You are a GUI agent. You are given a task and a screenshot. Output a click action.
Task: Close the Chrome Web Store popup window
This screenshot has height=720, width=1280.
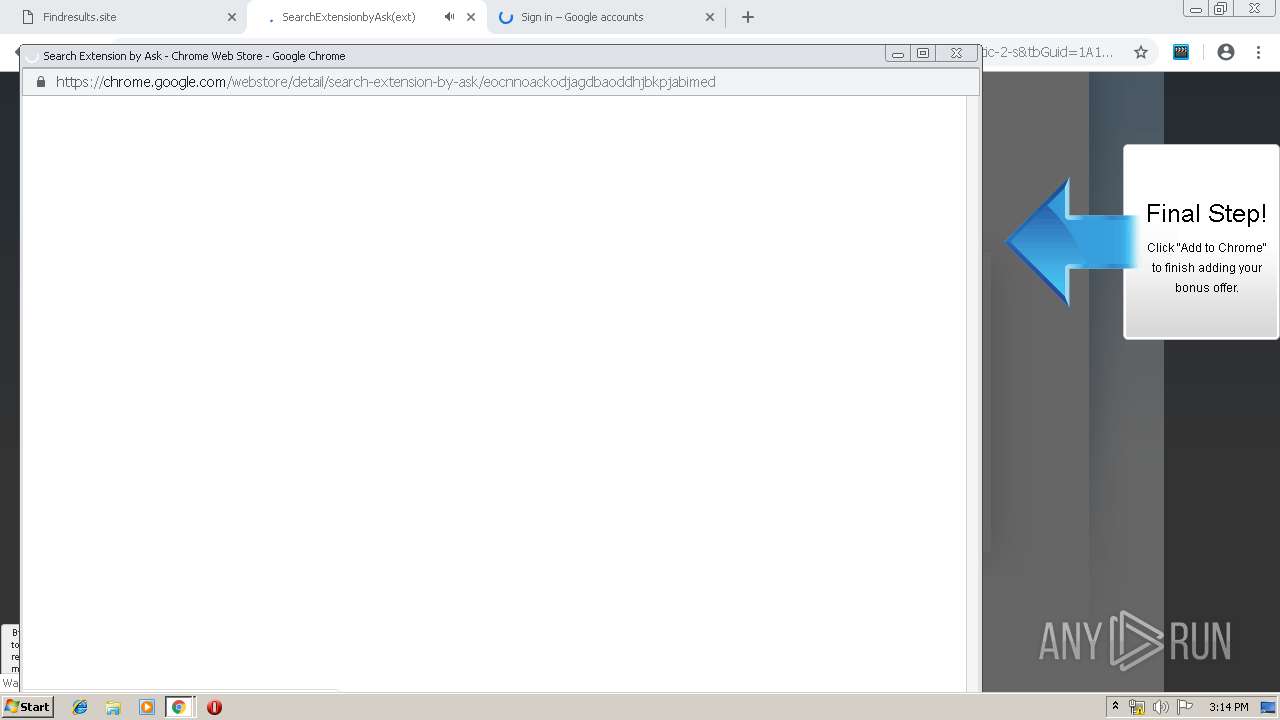pyautogui.click(x=956, y=54)
